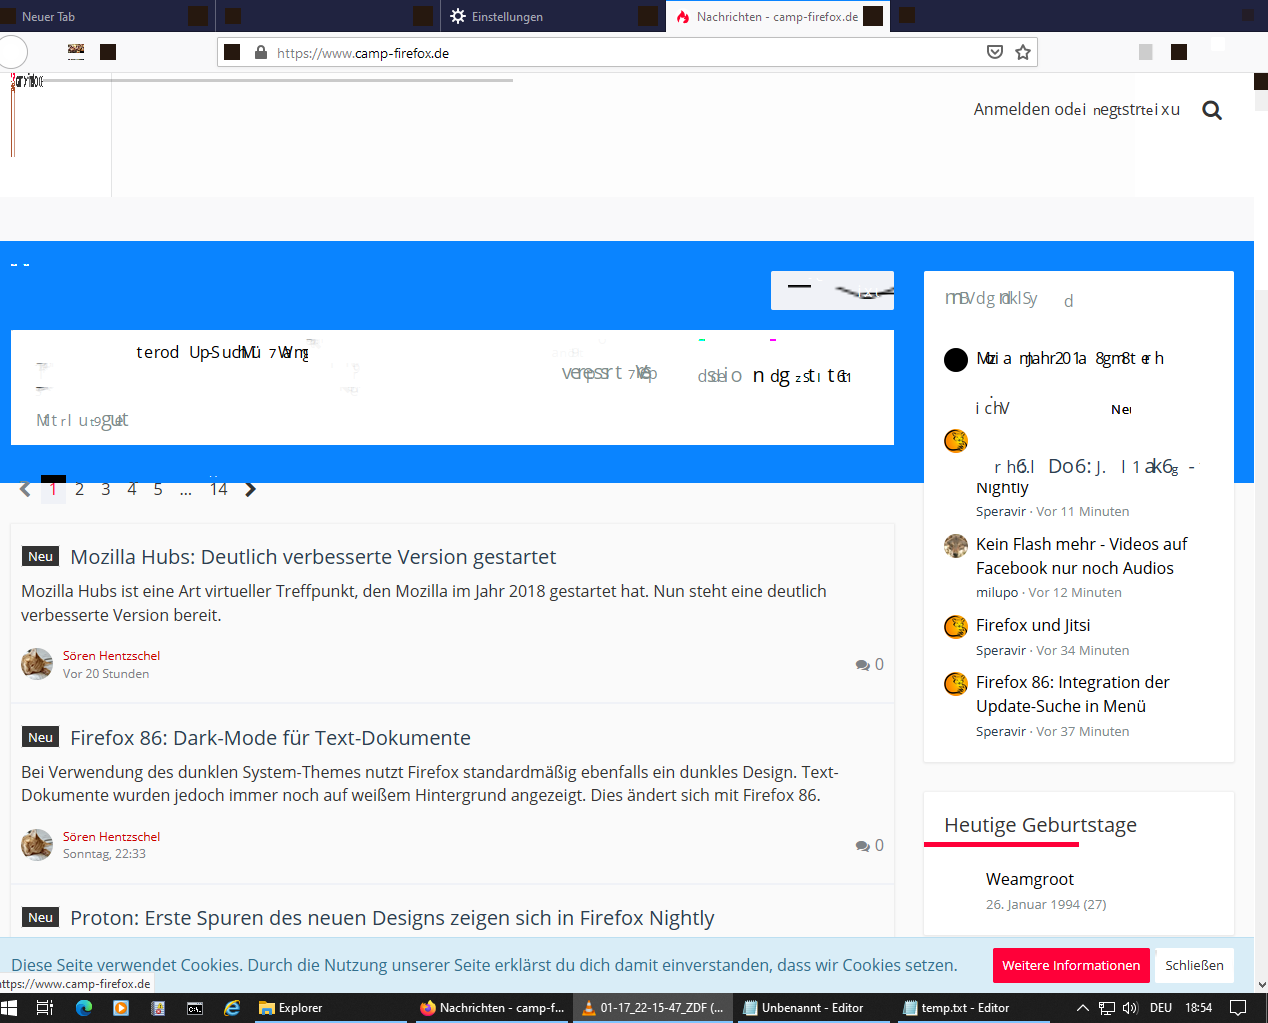The height and width of the screenshot is (1023, 1268).
Task: Open the thread Firefox und Jitsi
Action: (x=1033, y=625)
